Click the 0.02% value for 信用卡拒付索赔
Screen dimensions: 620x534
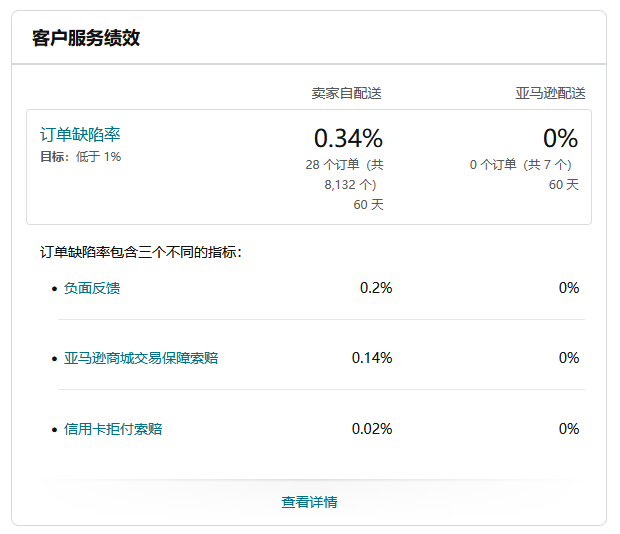[372, 428]
